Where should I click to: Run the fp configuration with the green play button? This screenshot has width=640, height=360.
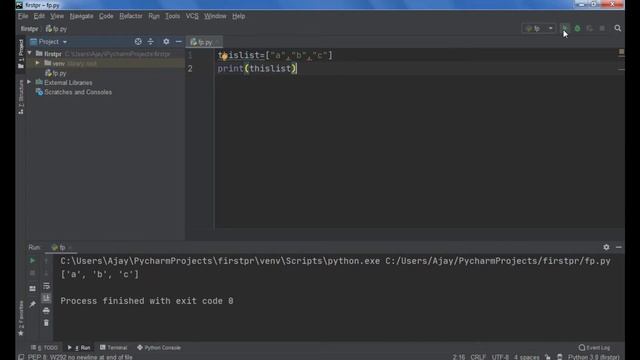coord(564,28)
